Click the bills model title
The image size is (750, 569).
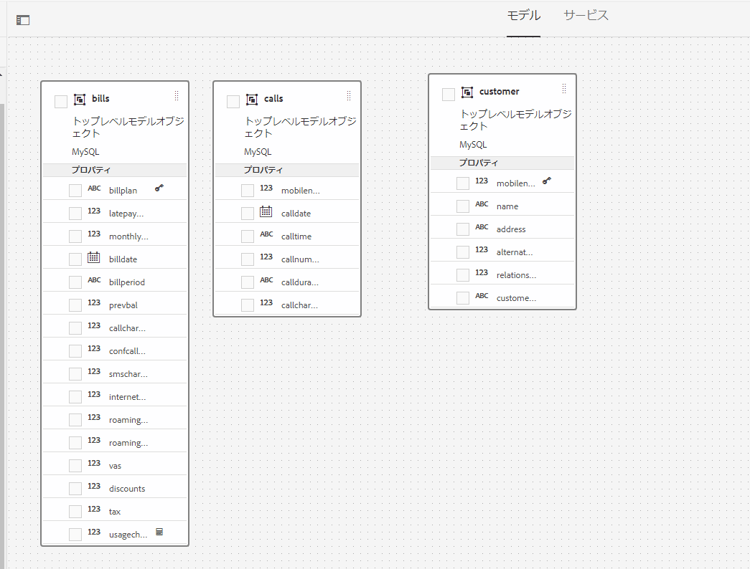click(100, 98)
